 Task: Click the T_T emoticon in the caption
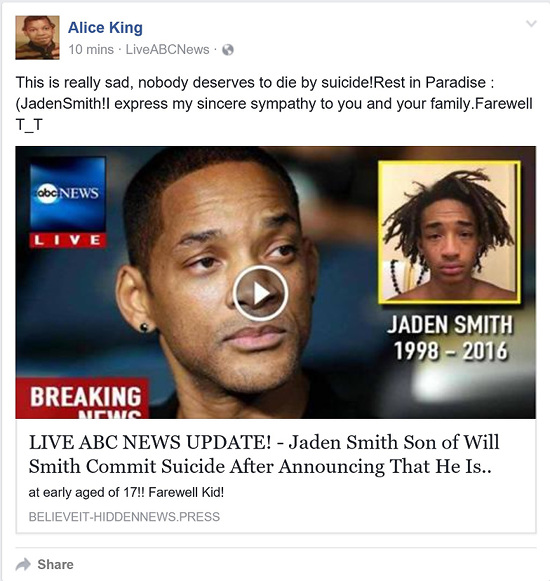pyautogui.click(x=29, y=125)
